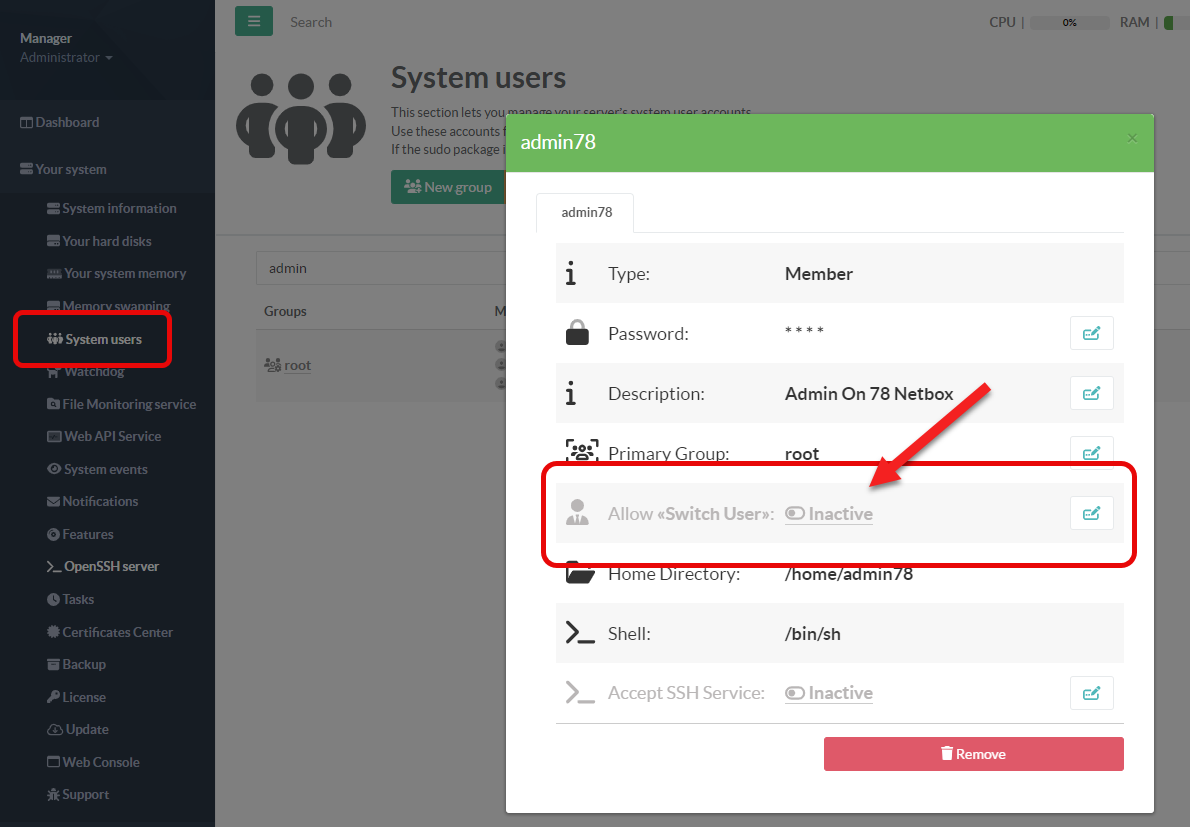Click edit icon for Allow Switch User
The image size is (1190, 827).
point(1091,513)
